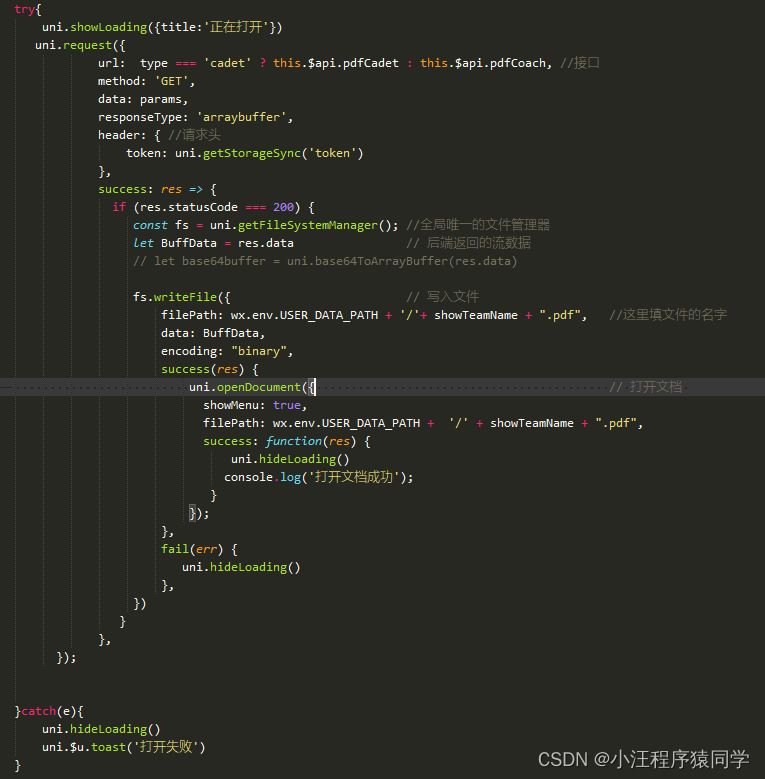Click the '//请求头' comment
The height and width of the screenshot is (779, 765).
[194, 135]
